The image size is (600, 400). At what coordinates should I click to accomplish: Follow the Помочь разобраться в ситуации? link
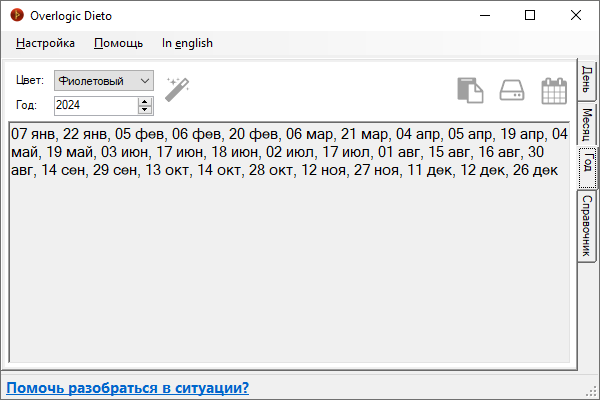127,387
